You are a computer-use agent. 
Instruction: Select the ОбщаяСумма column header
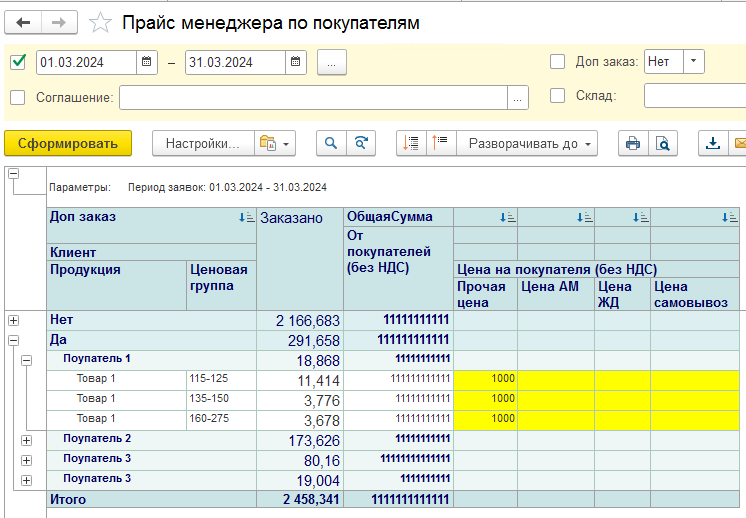[398, 217]
